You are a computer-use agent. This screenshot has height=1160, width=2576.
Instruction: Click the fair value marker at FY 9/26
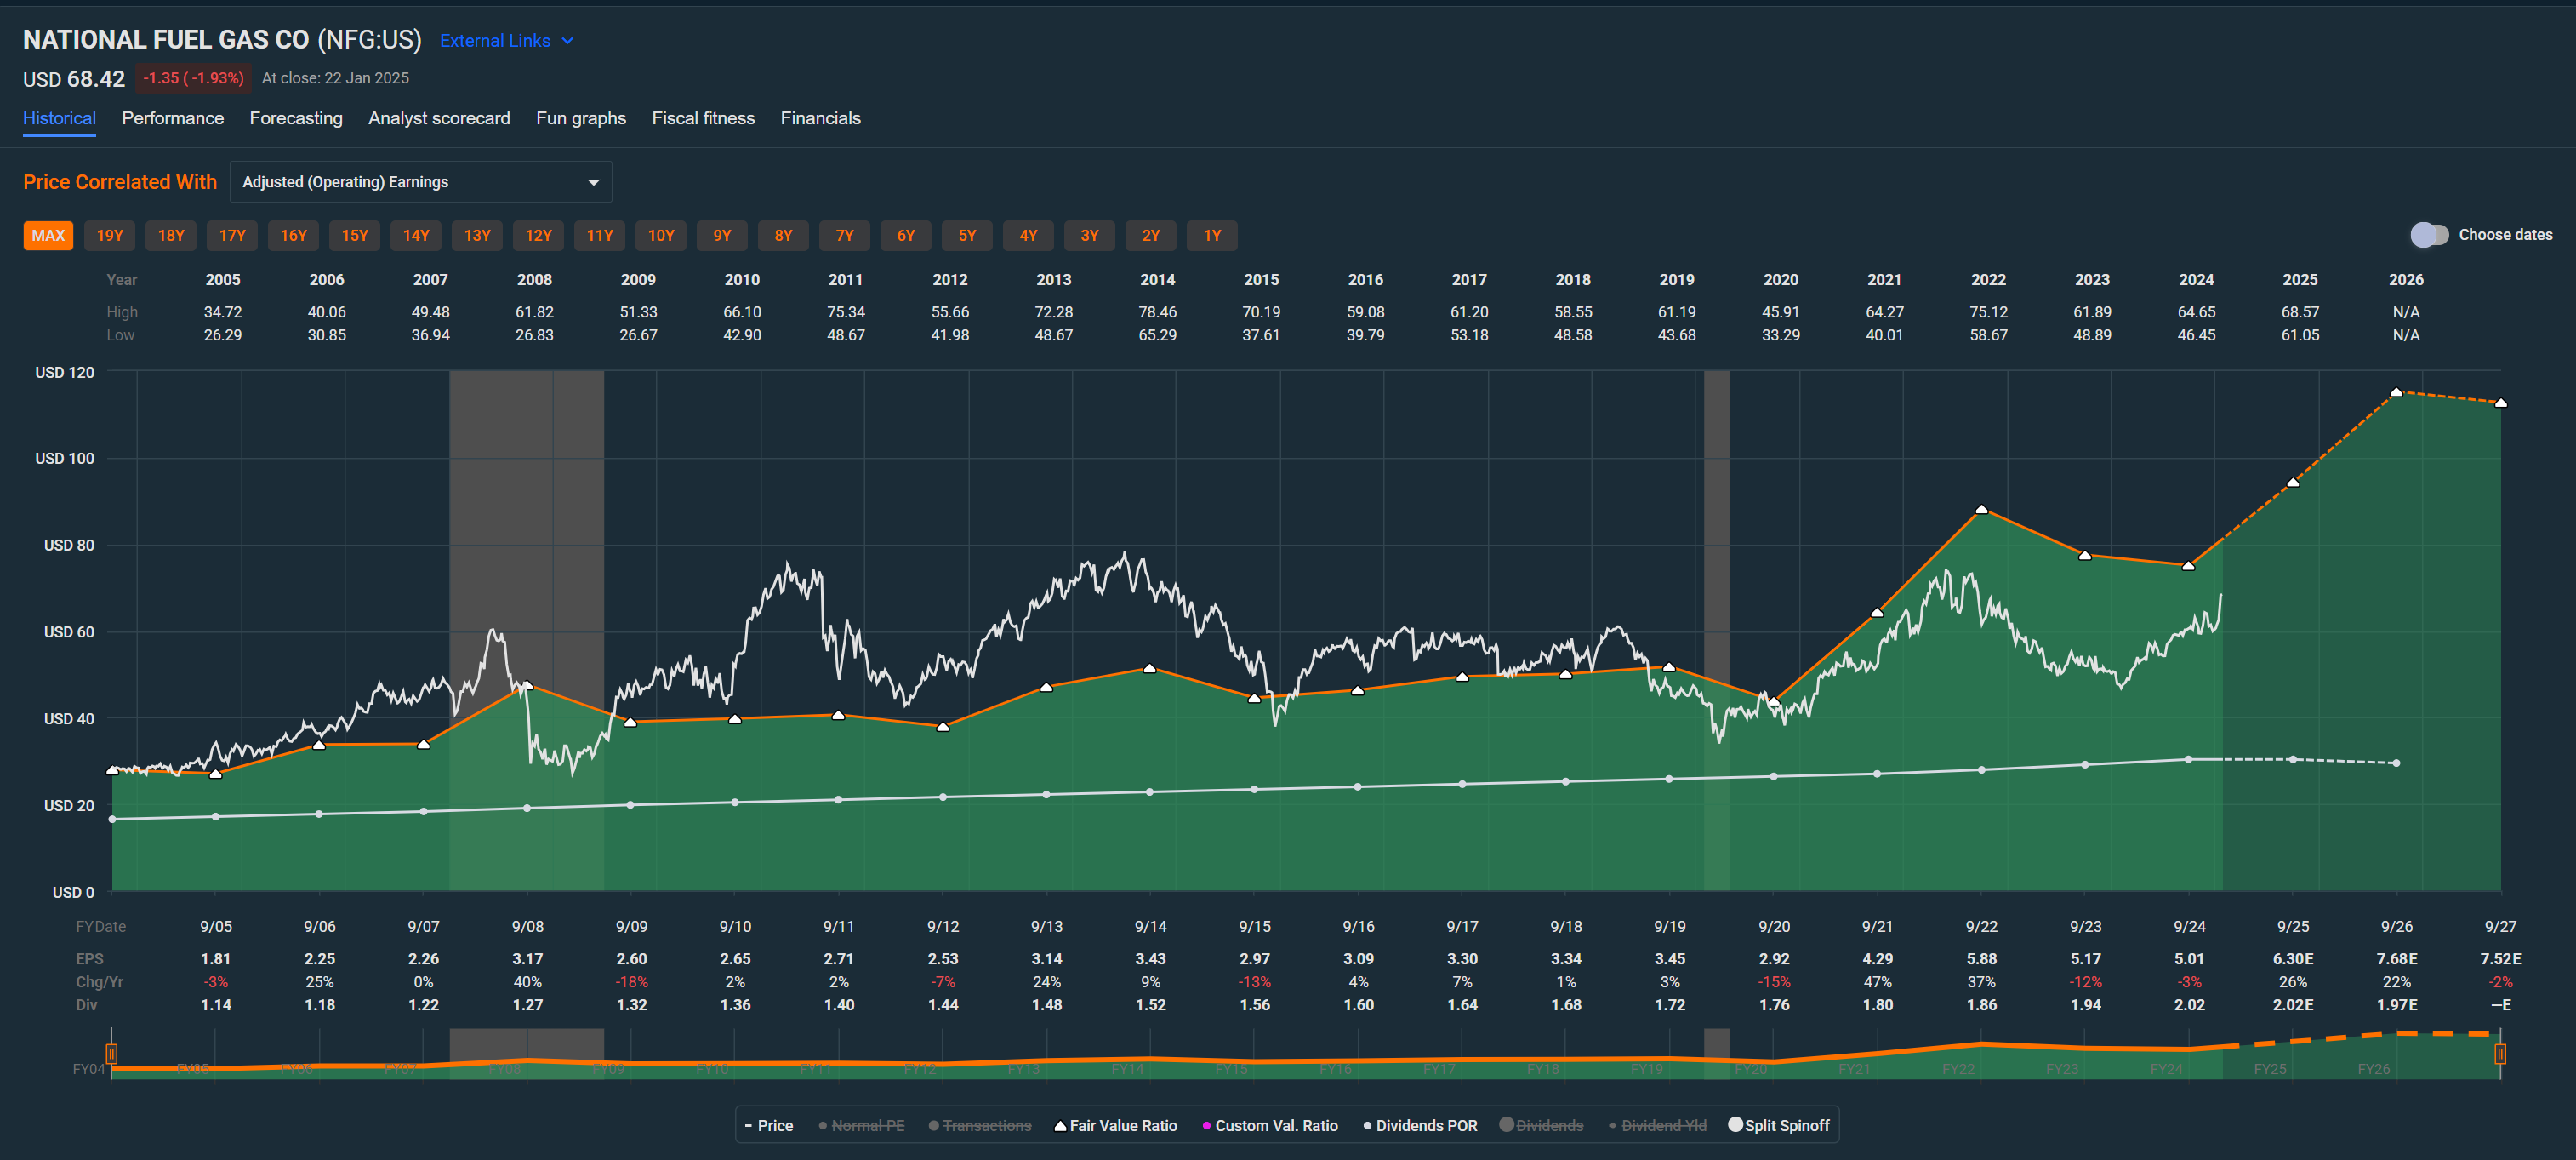[2396, 393]
